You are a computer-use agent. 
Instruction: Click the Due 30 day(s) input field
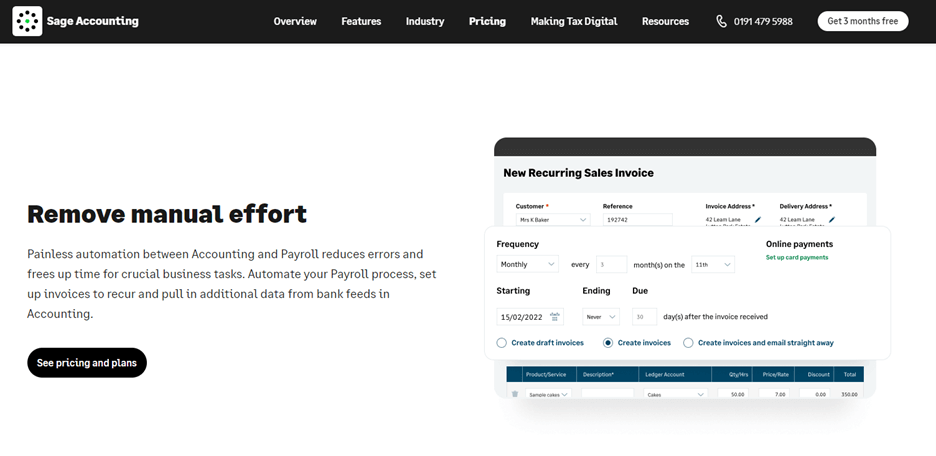pyautogui.click(x=644, y=317)
